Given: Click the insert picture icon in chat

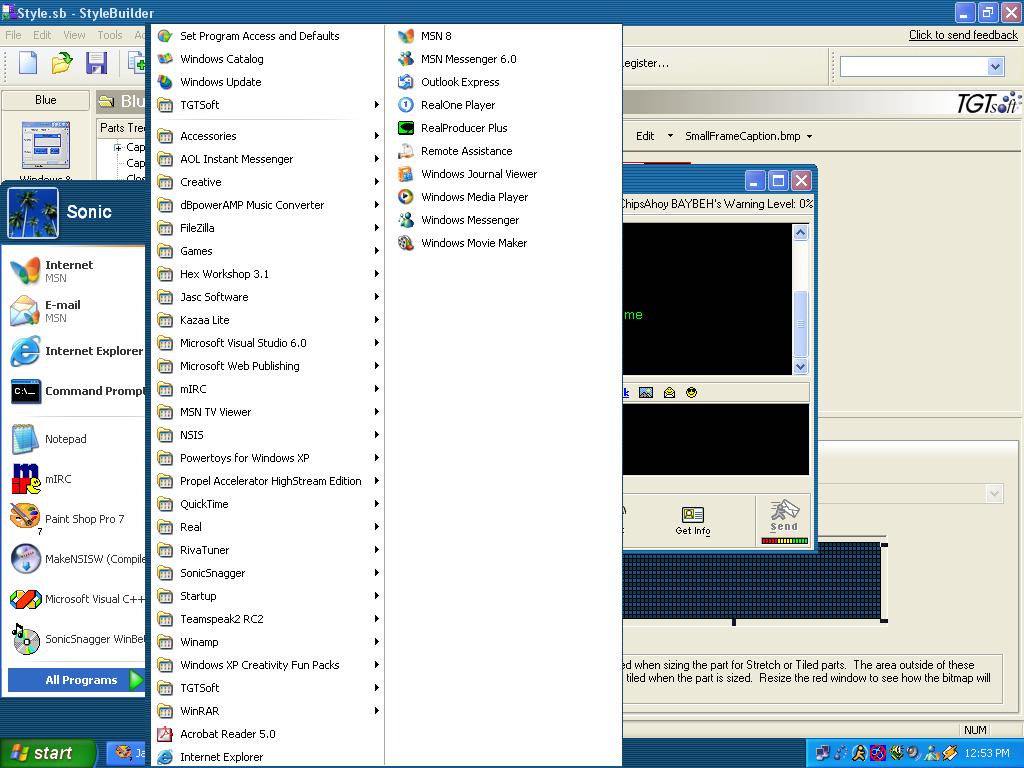Looking at the screenshot, I should tap(646, 393).
